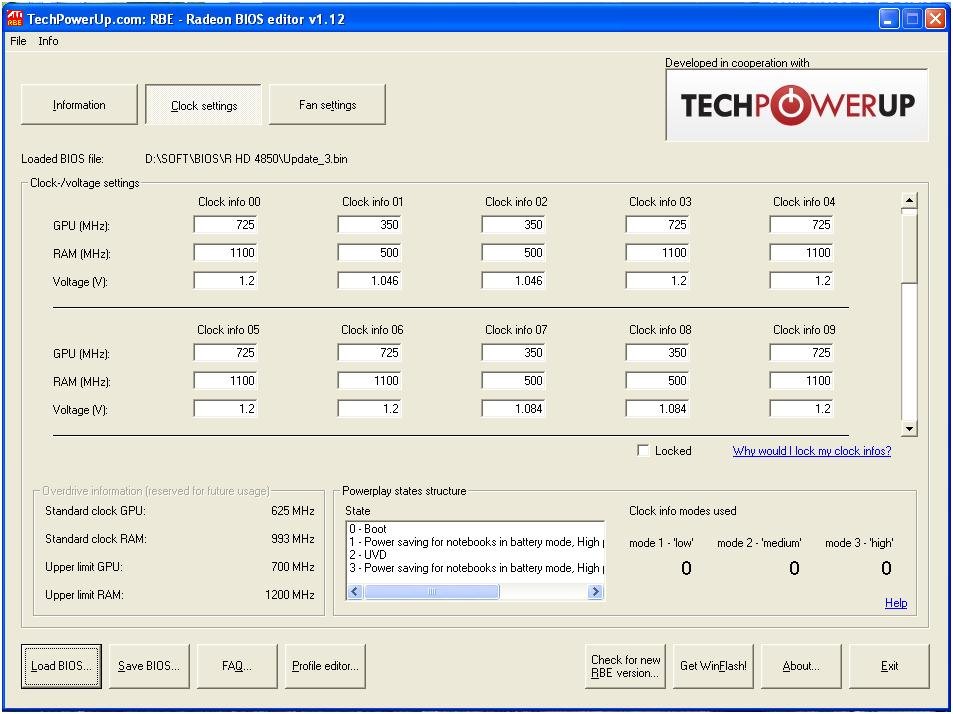Edit Clock info 01 GPU MHz field
953x714 pixels.
(370, 225)
